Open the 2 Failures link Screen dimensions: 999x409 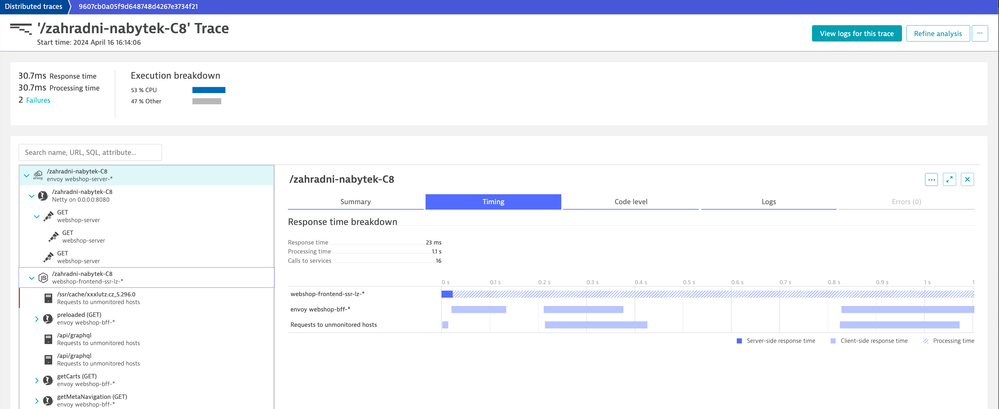click(38, 100)
